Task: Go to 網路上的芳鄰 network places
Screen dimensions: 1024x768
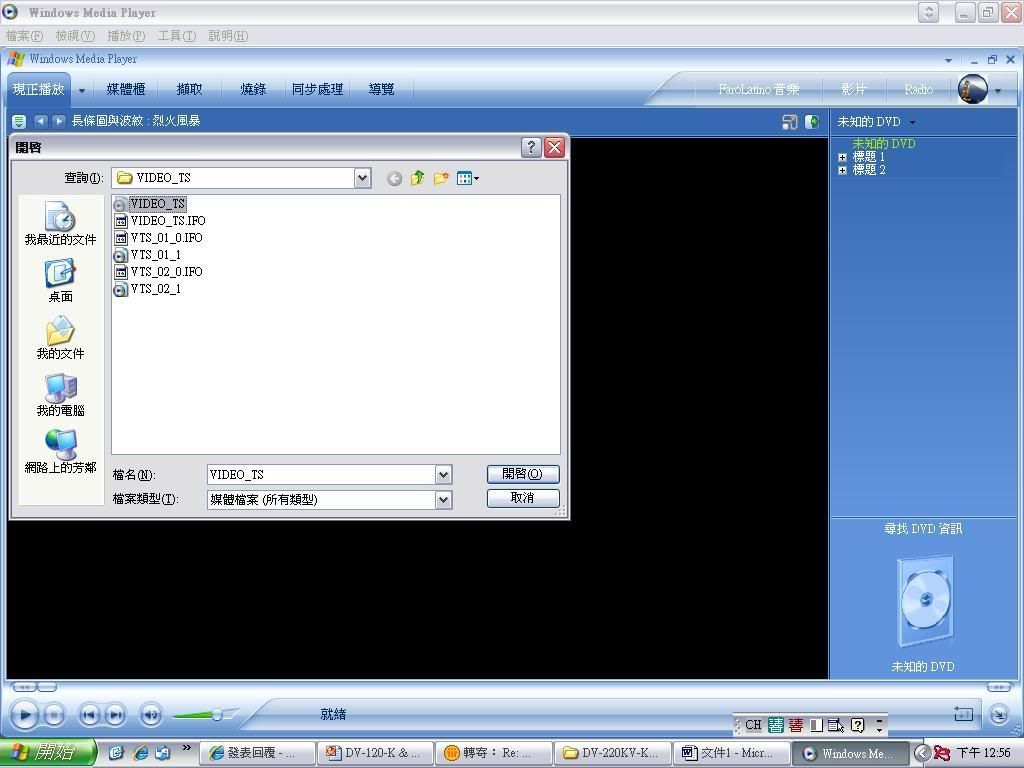Action: click(x=60, y=452)
